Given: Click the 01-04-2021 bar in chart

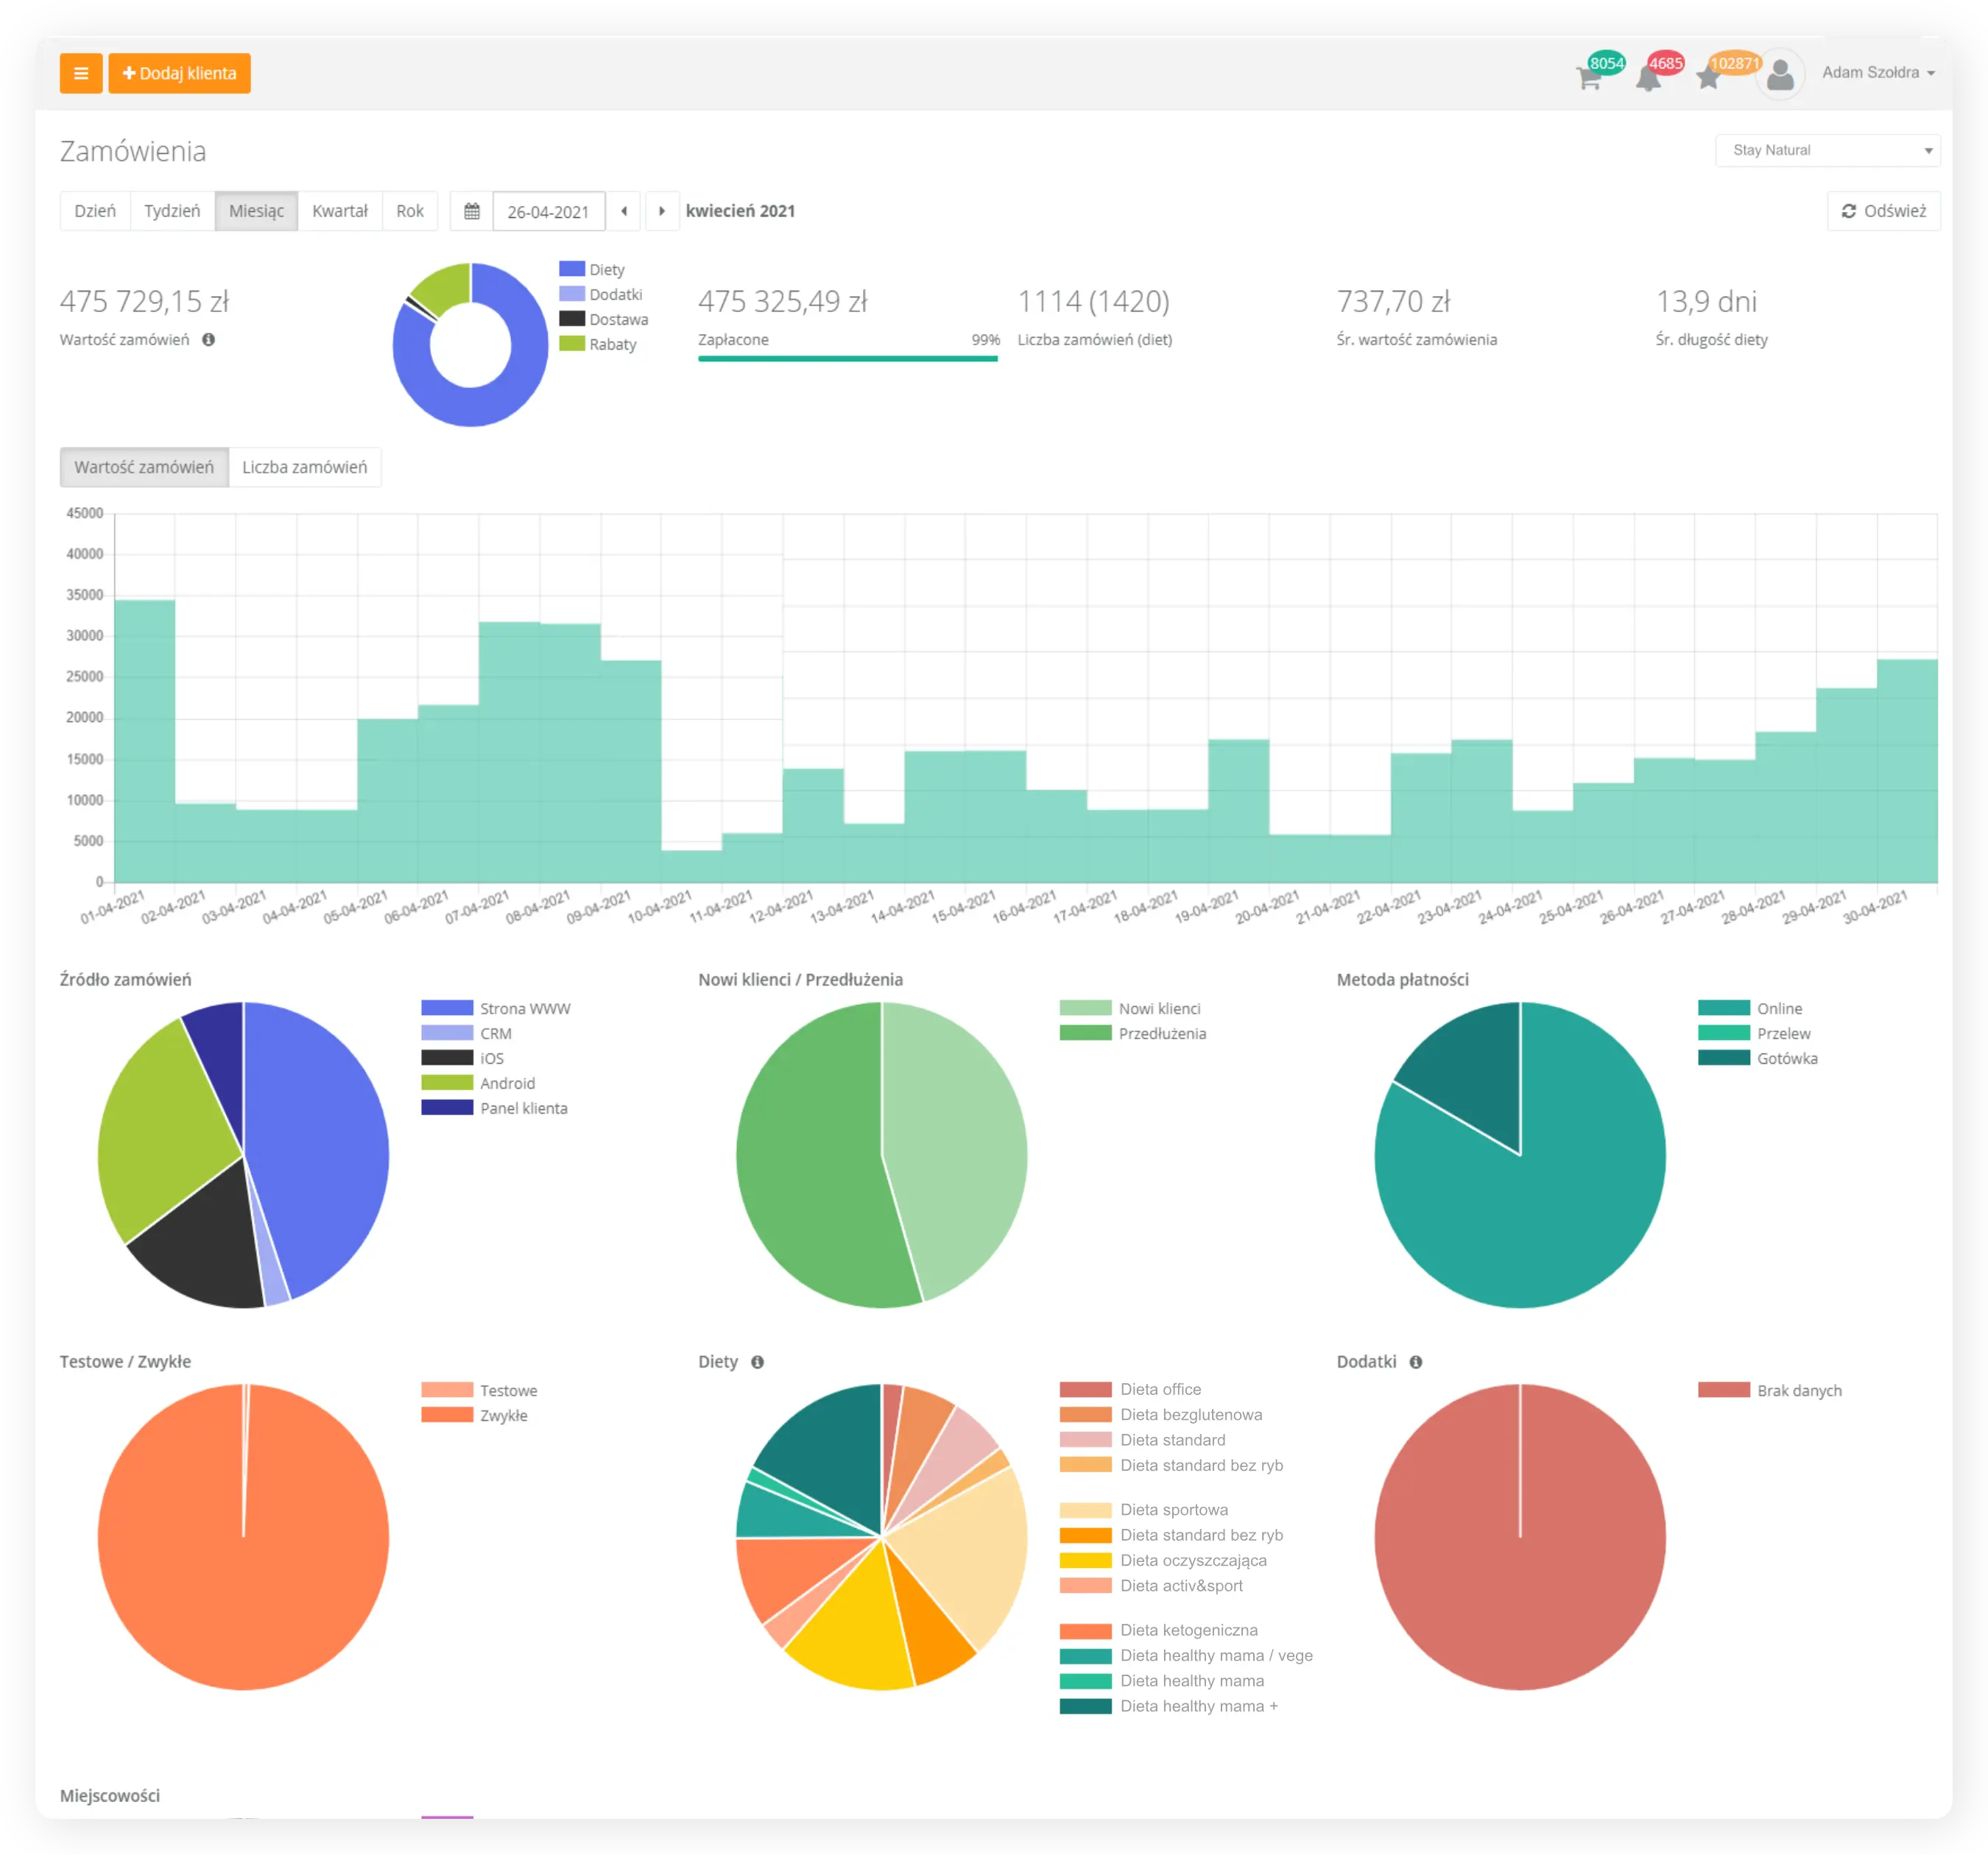Looking at the screenshot, I should pos(145,741).
